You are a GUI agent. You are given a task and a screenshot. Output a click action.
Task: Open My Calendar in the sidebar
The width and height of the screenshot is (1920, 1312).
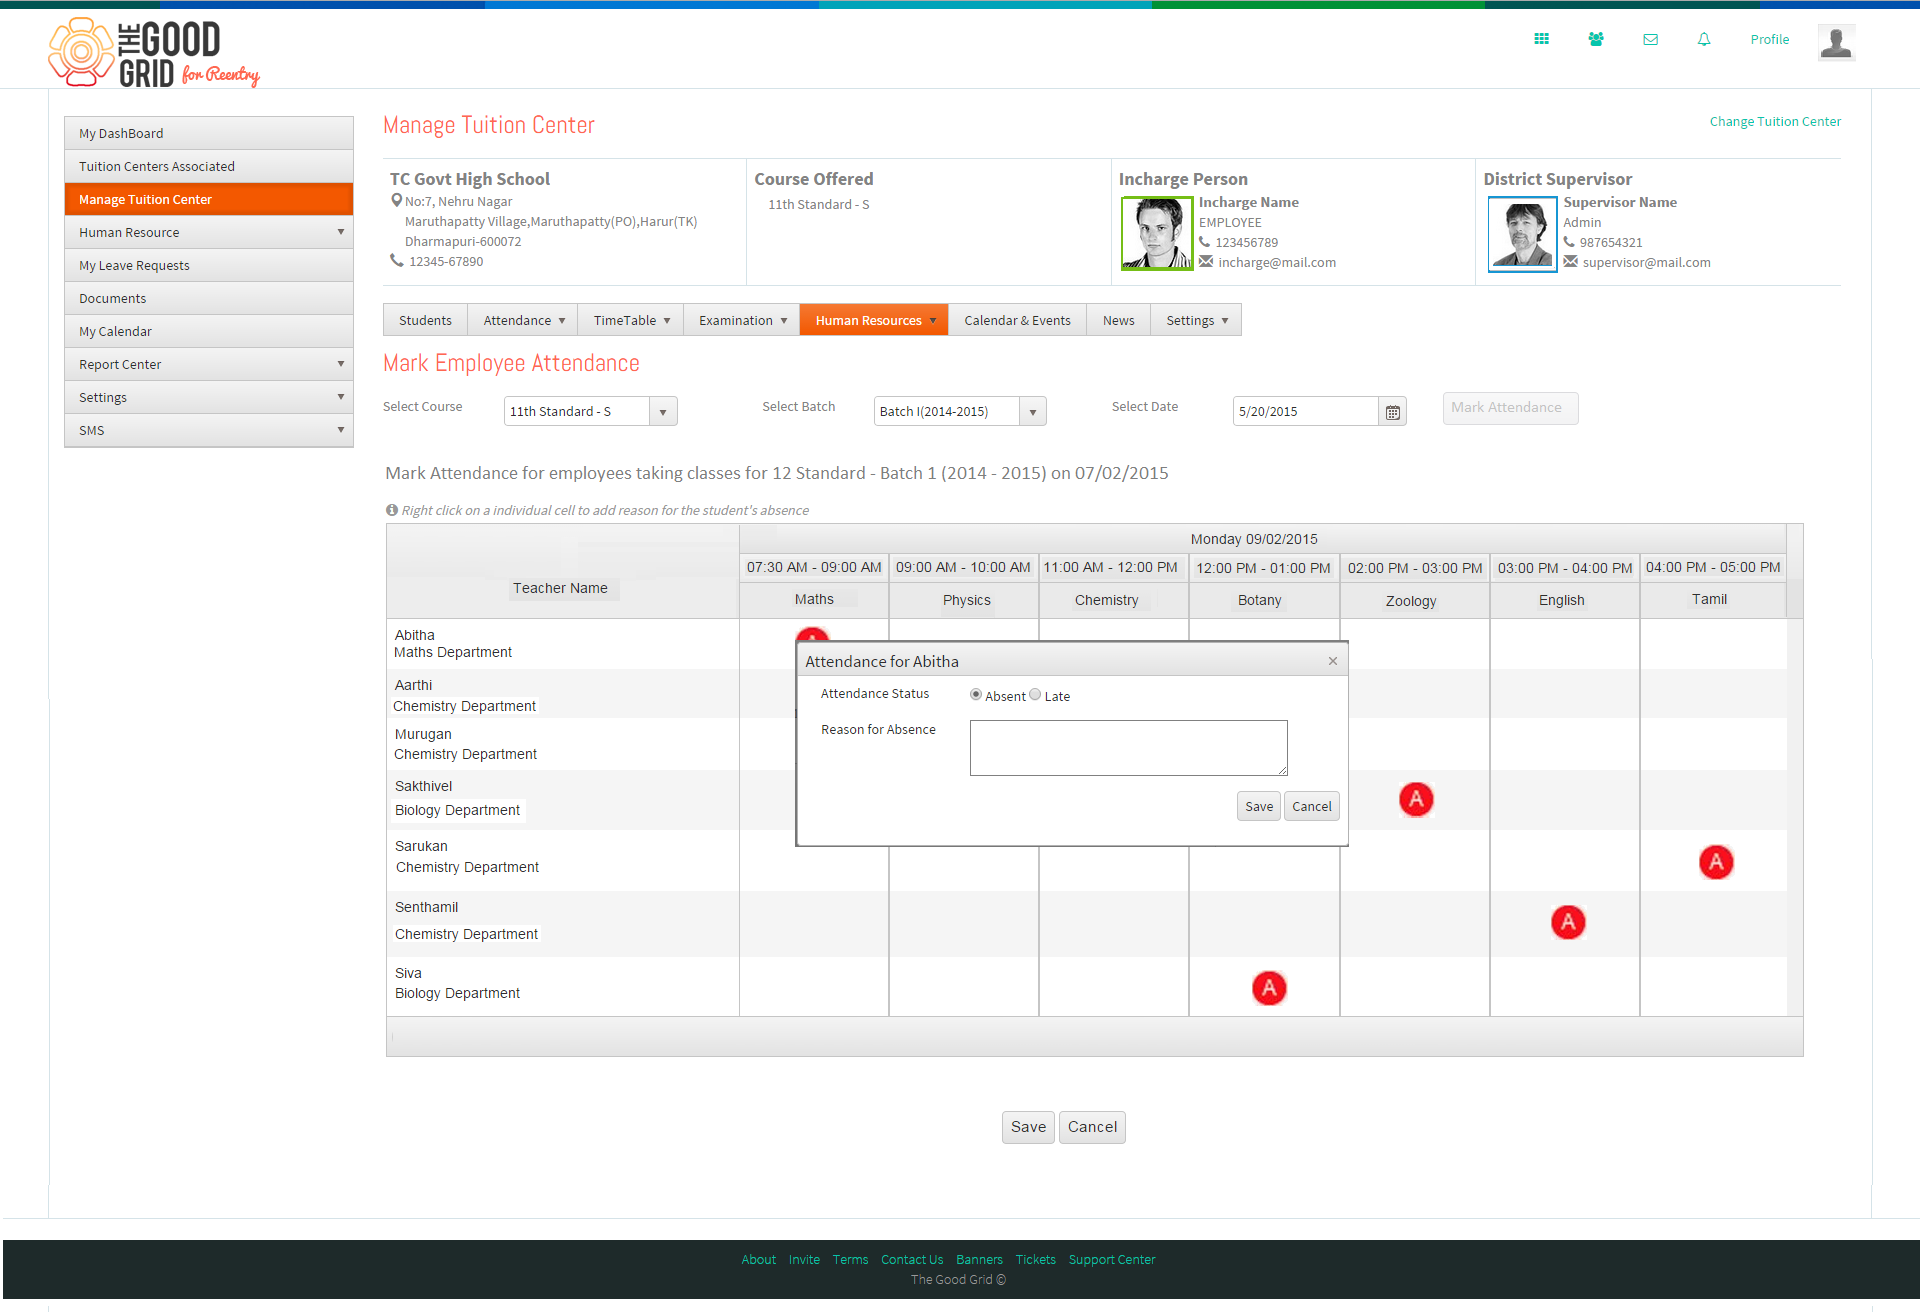click(x=209, y=331)
